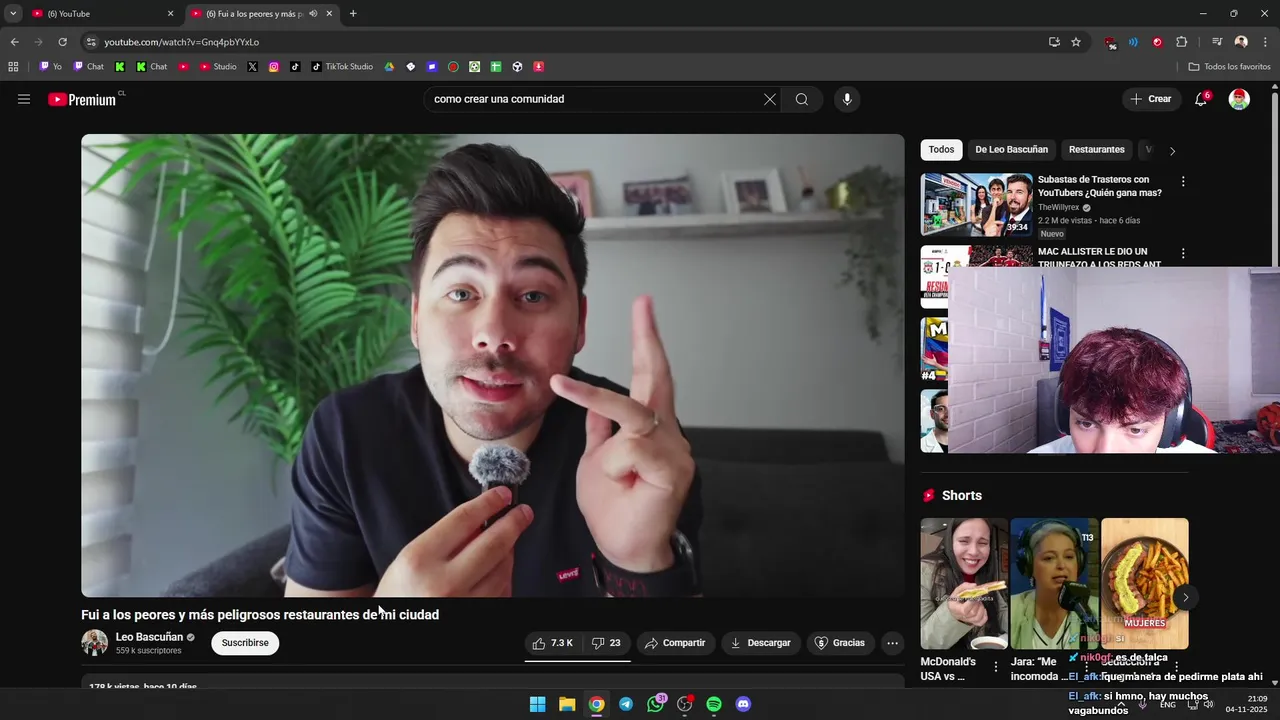Open Subastas de Trasteros video thumbnail
1280x720 pixels.
977,205
